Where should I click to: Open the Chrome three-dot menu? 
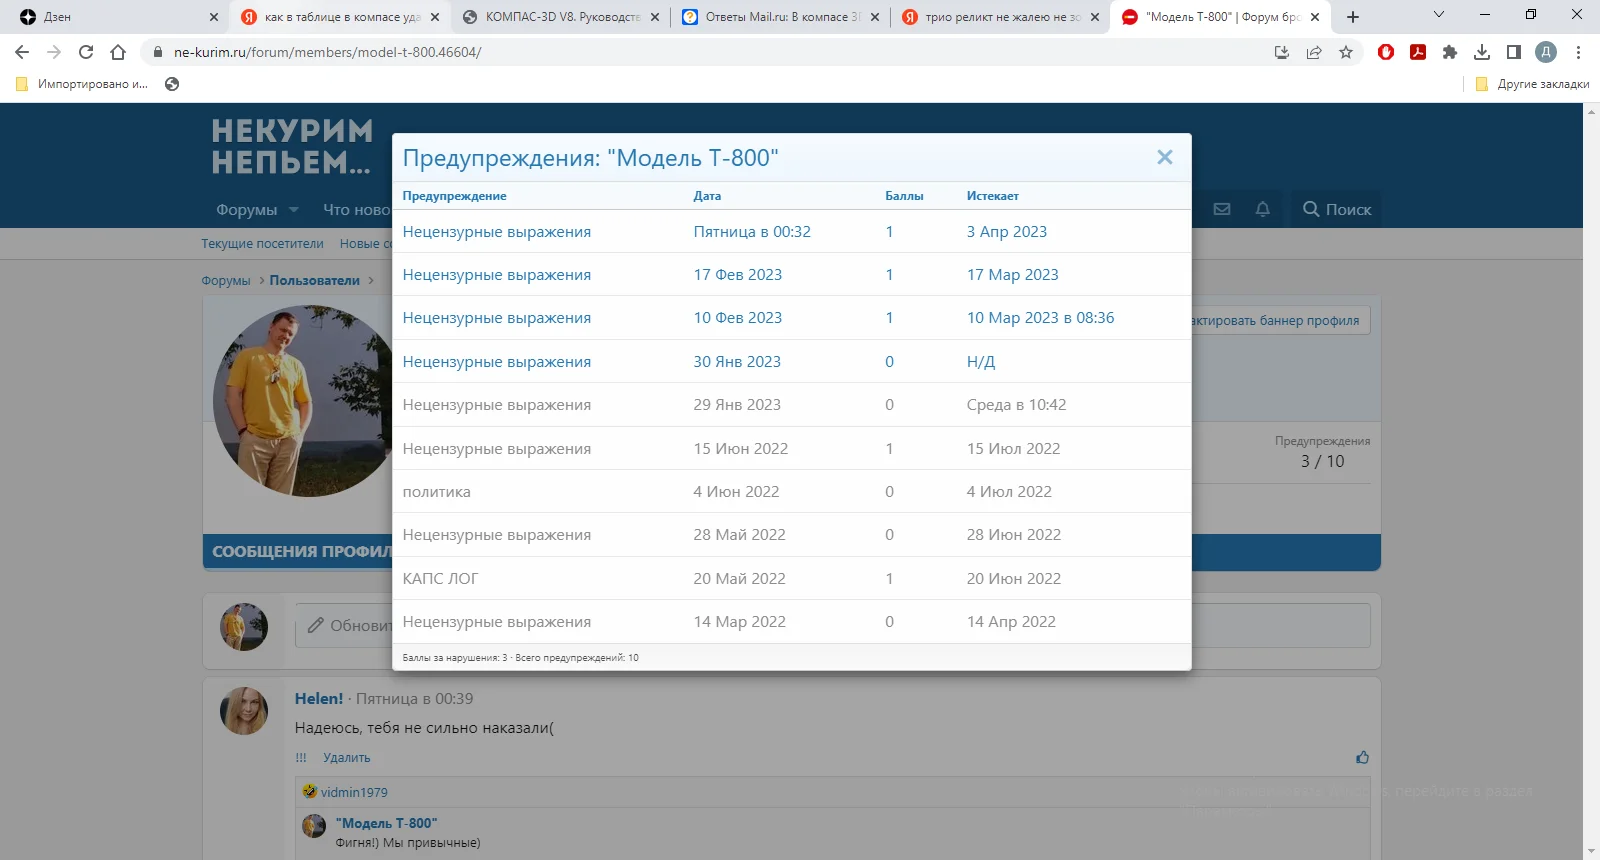point(1578,52)
